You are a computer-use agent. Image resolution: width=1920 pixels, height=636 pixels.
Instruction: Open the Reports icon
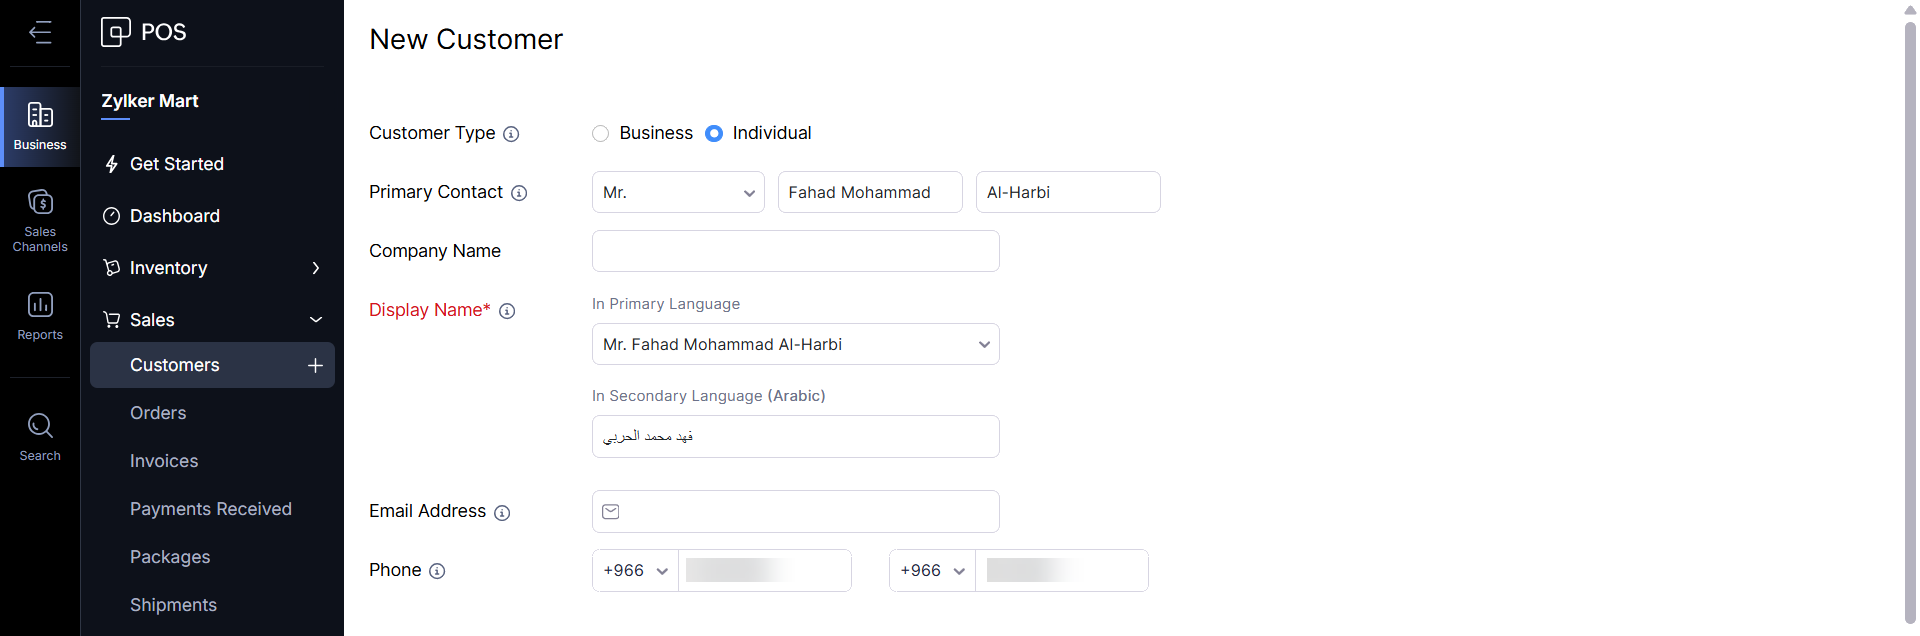40,315
